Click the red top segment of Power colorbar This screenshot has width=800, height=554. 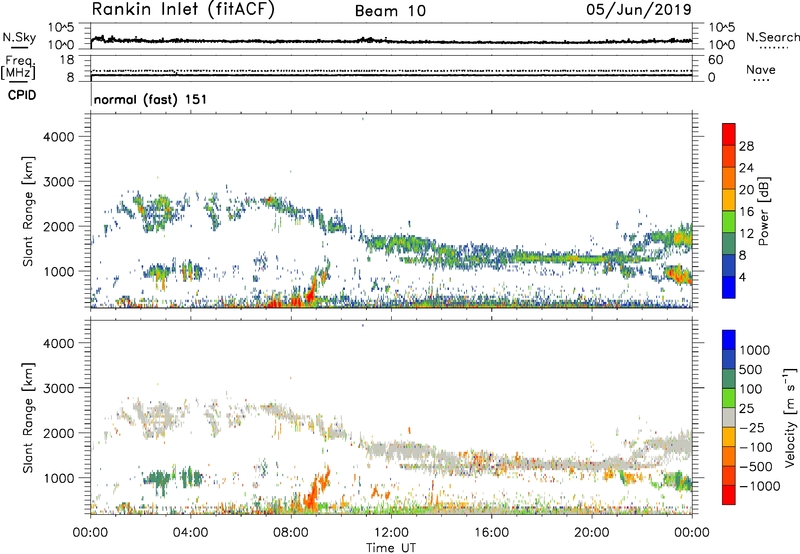click(729, 134)
